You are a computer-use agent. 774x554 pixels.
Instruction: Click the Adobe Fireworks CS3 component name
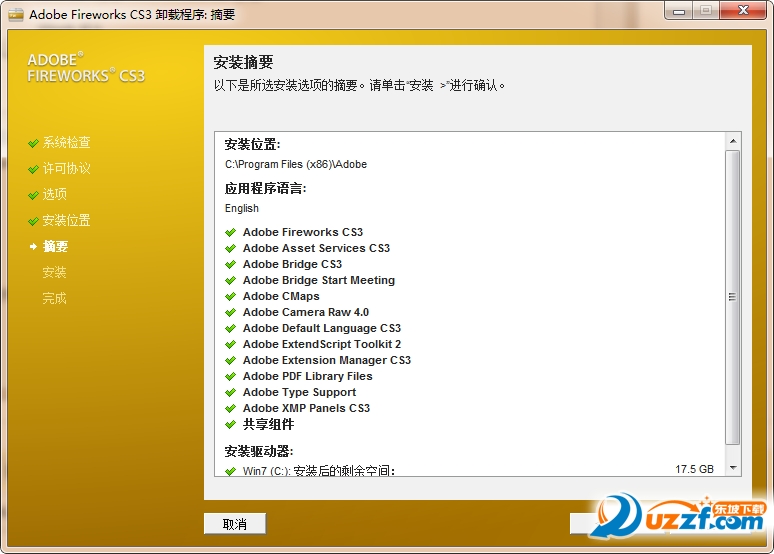coord(303,232)
